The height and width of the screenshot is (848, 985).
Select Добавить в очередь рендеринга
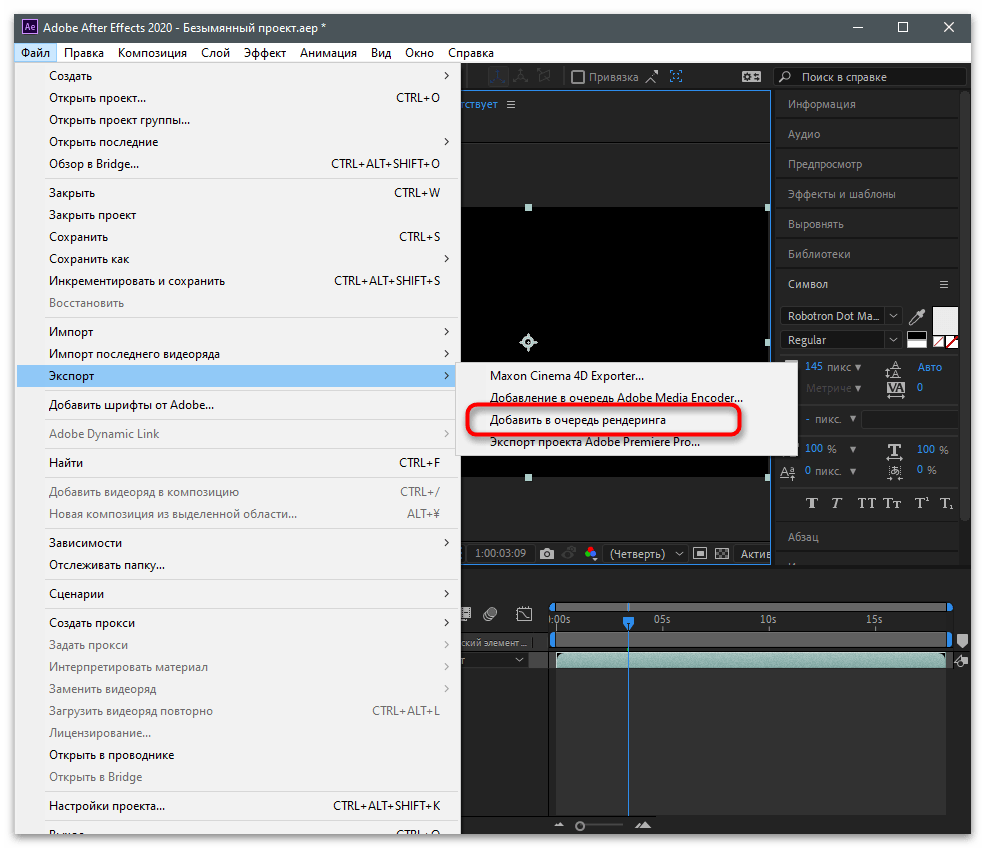click(577, 420)
